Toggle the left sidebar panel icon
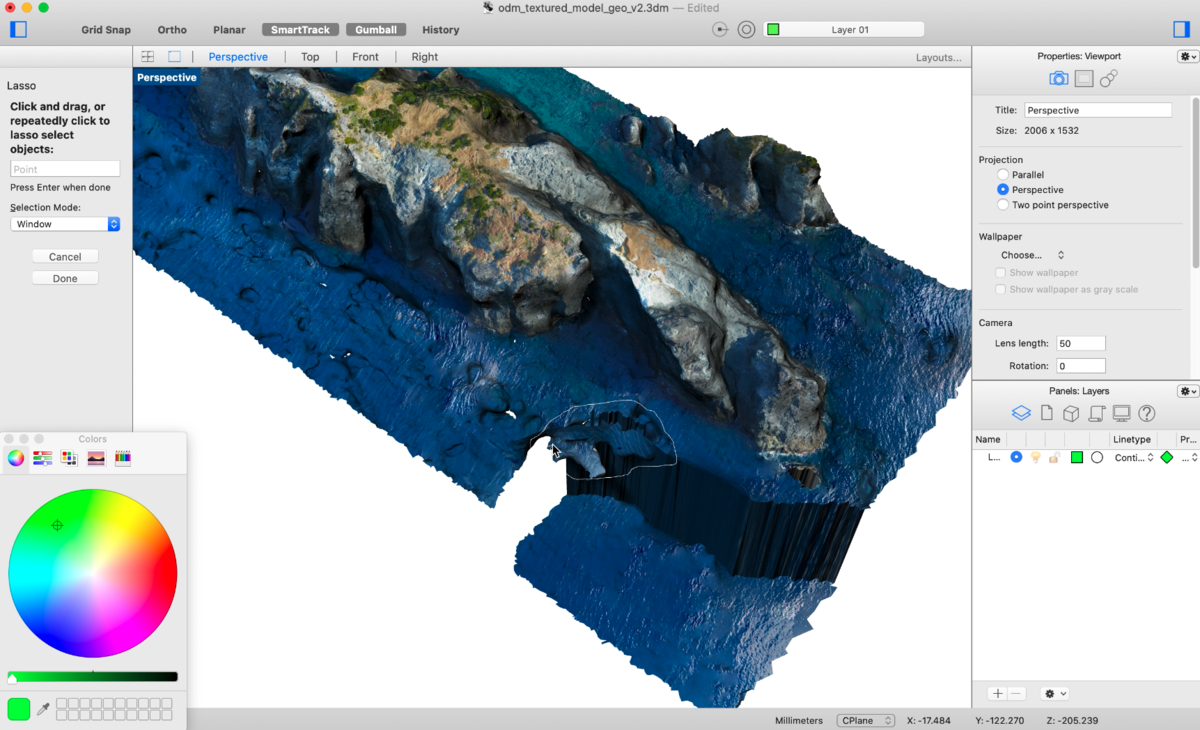Viewport: 1200px width, 730px height. 18,29
